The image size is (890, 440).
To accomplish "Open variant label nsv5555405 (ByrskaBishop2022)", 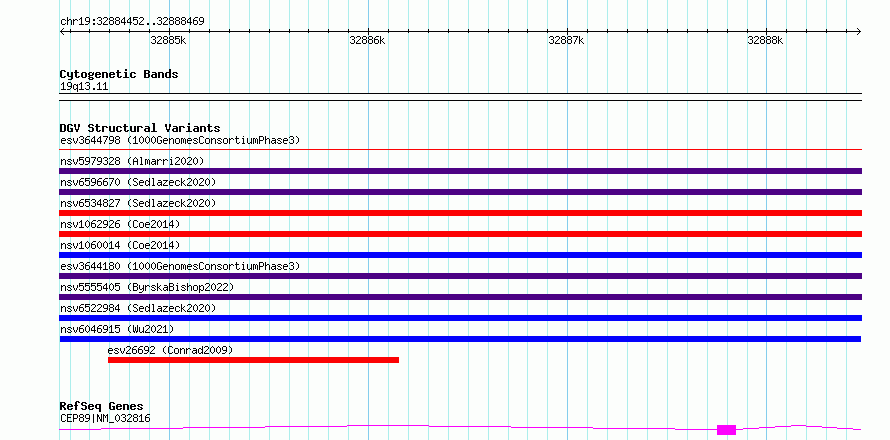I will pyautogui.click(x=147, y=287).
